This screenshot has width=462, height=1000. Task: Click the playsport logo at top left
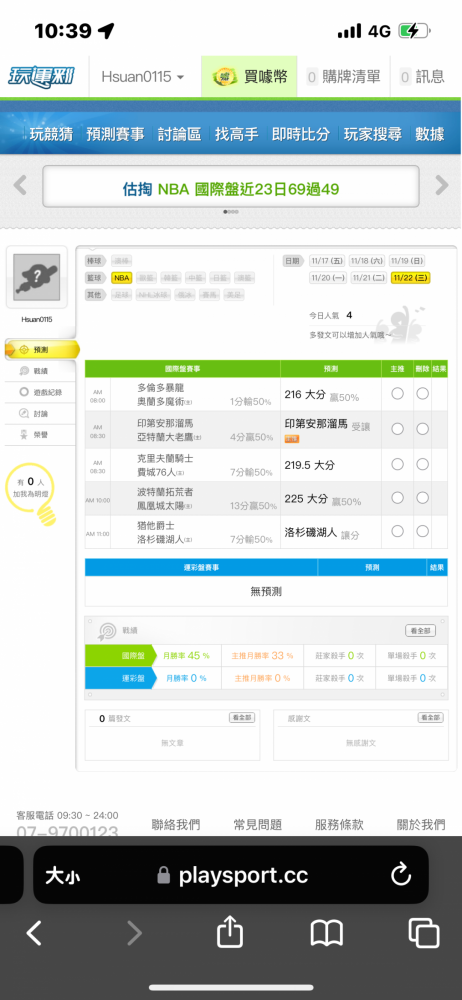point(41,77)
